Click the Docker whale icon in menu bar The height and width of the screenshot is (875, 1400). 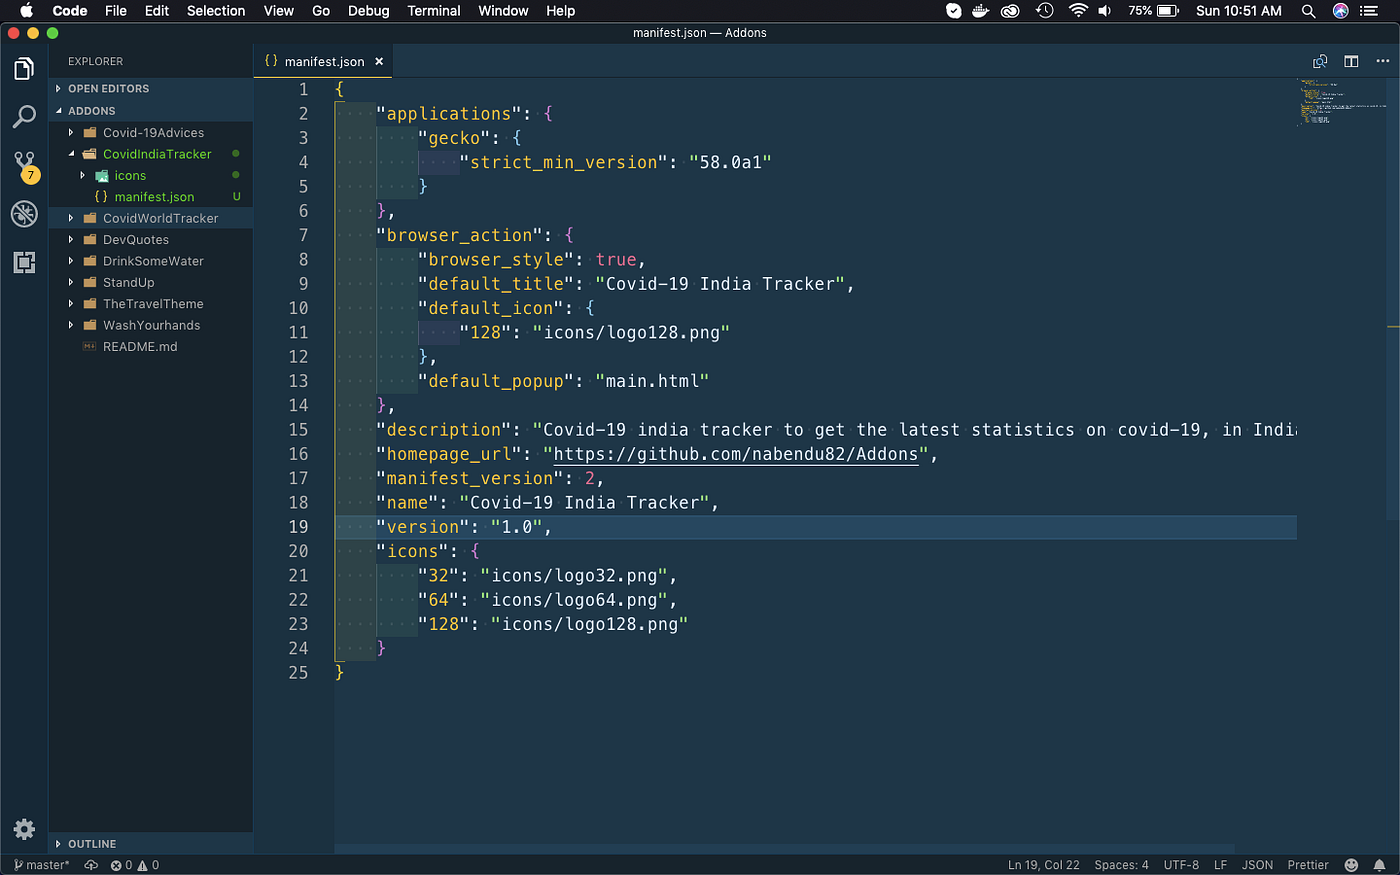[x=981, y=11]
